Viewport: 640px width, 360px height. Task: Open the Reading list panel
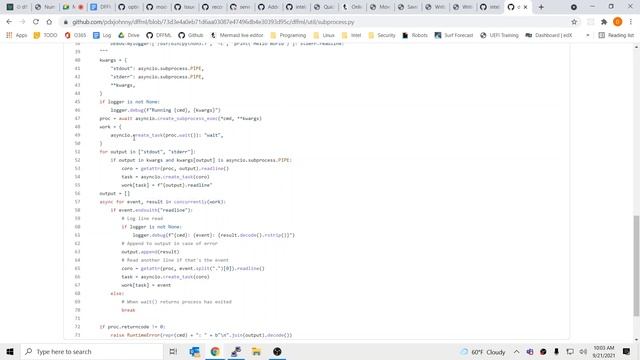click(616, 36)
